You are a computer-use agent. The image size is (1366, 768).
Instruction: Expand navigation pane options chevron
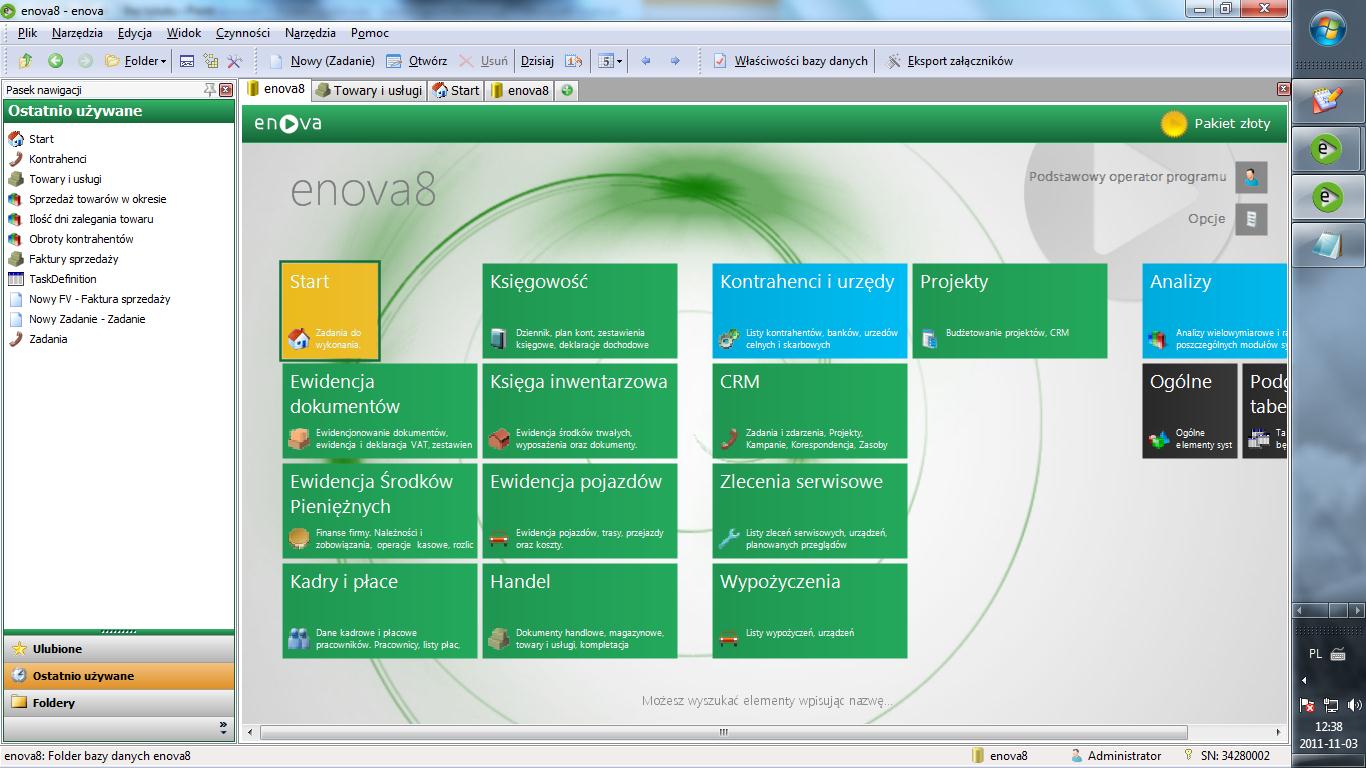pyautogui.click(x=223, y=727)
